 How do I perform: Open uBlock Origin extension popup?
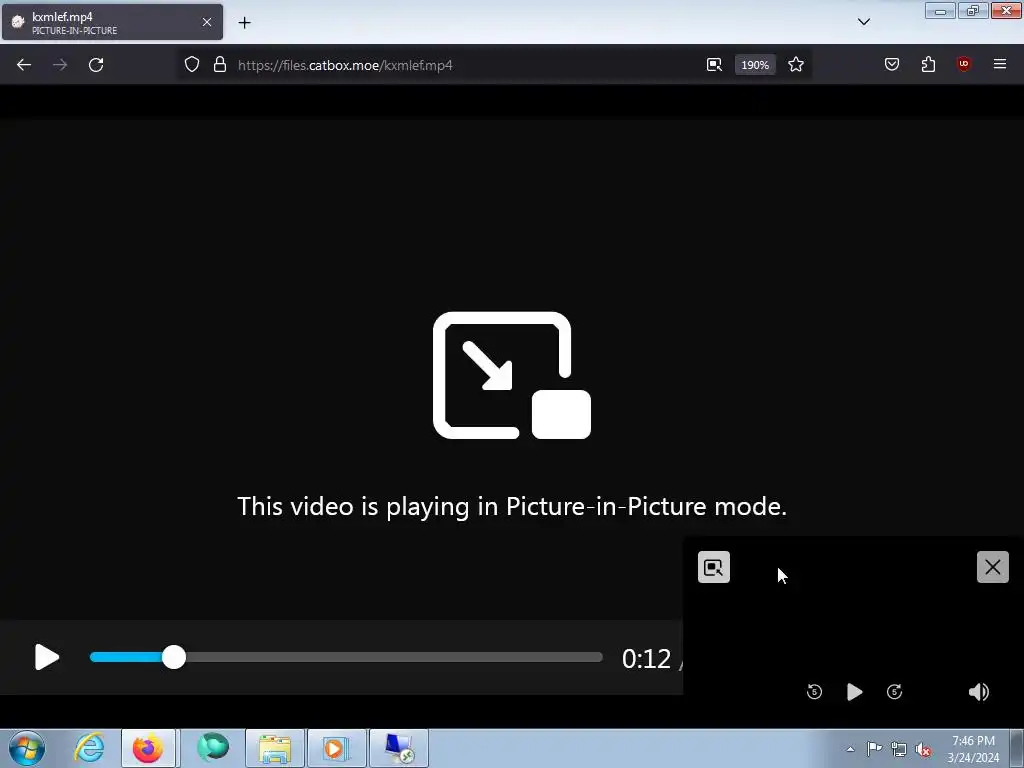(964, 64)
